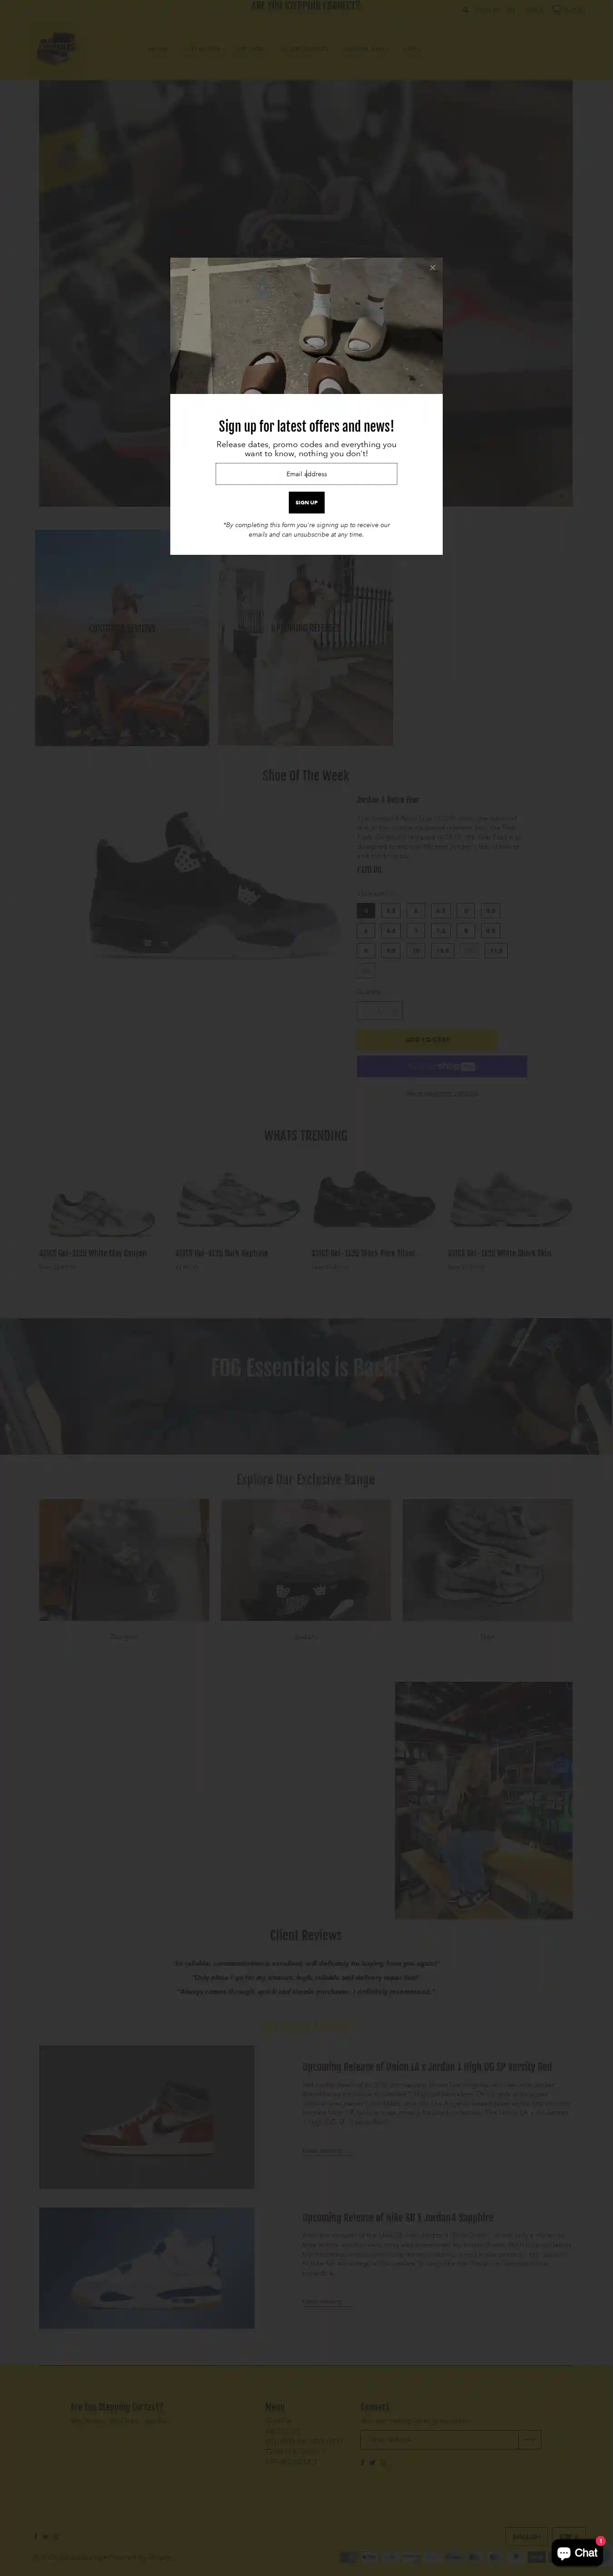This screenshot has height=2576, width=613.
Task: Open the Shopify chat widget
Action: coord(578,2553)
